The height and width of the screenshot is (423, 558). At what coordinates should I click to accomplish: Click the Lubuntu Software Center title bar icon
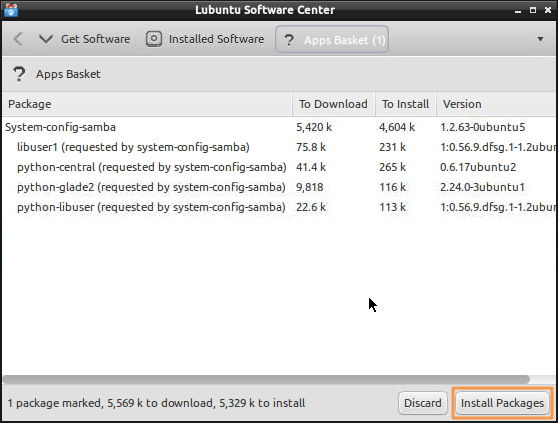[11, 10]
